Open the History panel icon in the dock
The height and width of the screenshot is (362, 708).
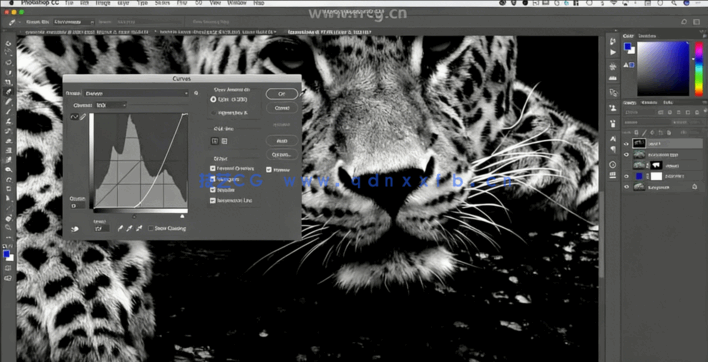pyautogui.click(x=613, y=42)
